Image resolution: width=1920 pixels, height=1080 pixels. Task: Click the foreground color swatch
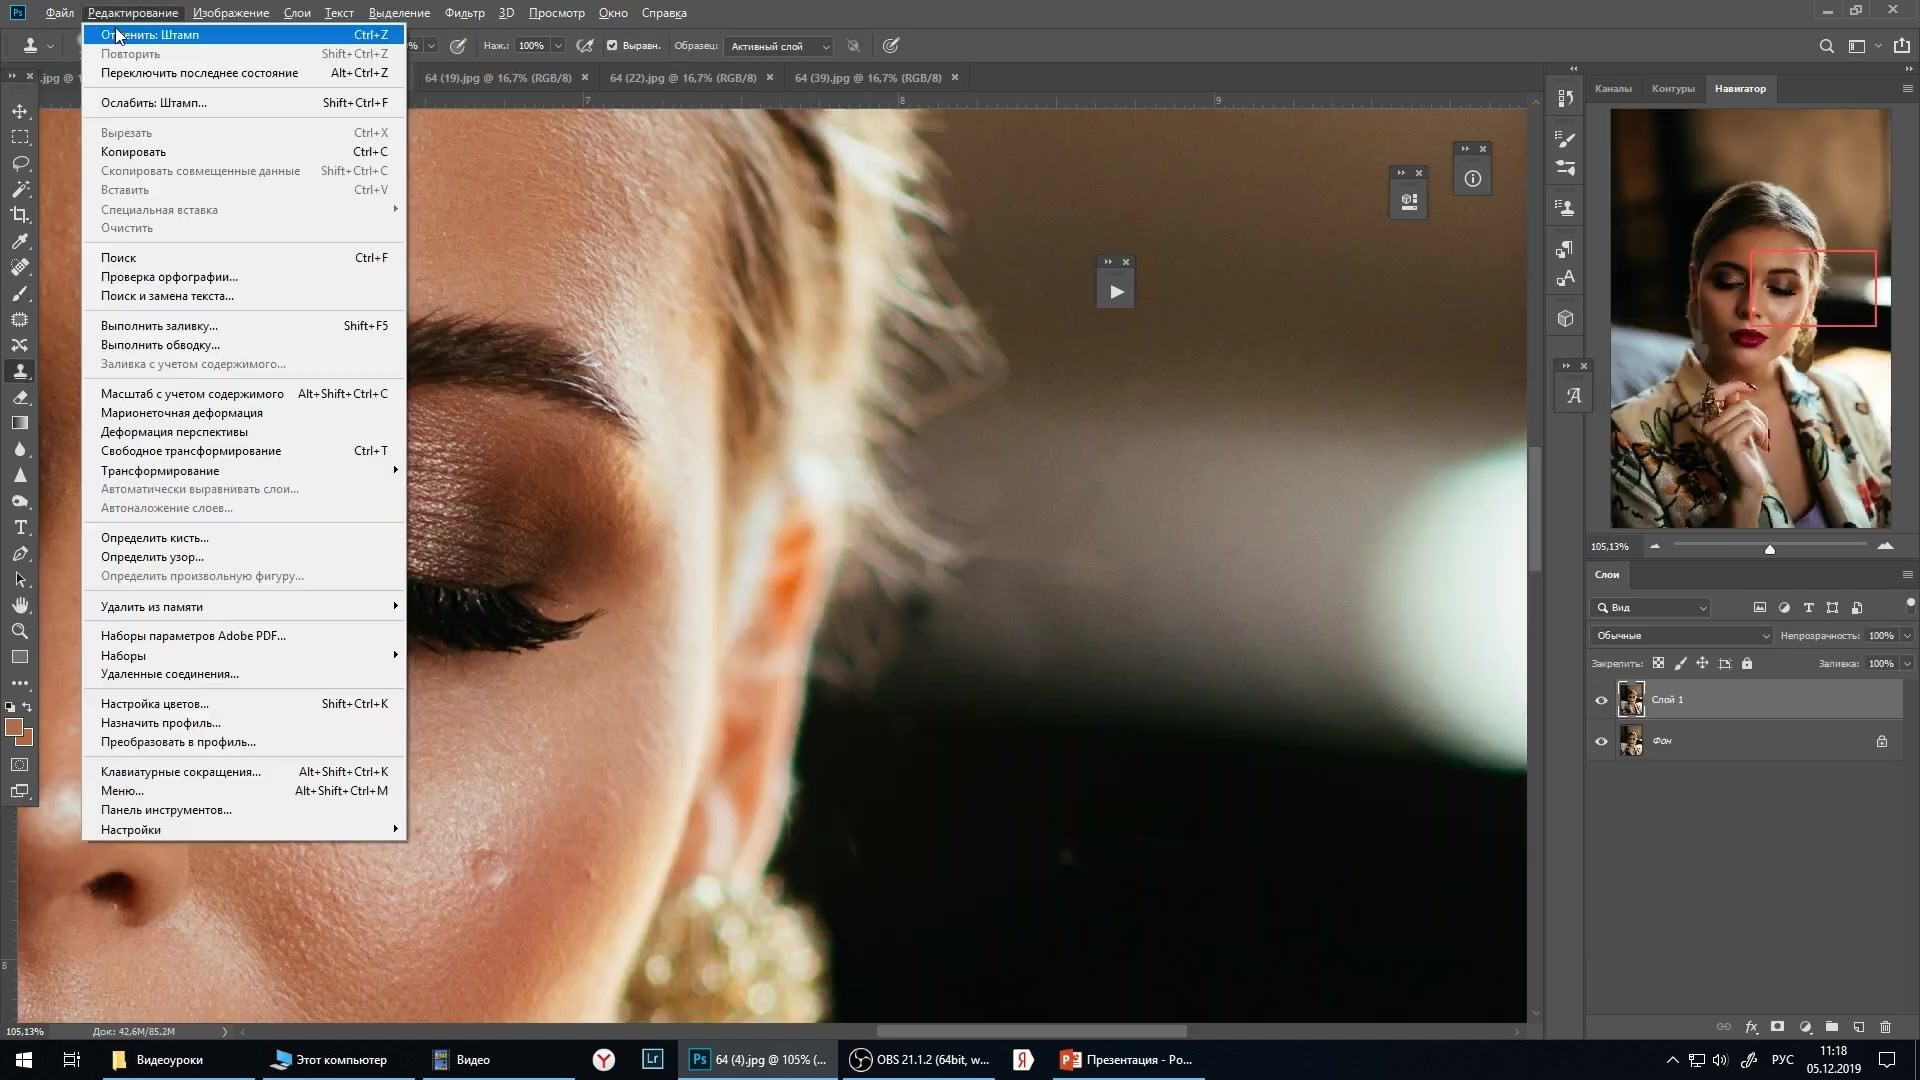pyautogui.click(x=14, y=727)
